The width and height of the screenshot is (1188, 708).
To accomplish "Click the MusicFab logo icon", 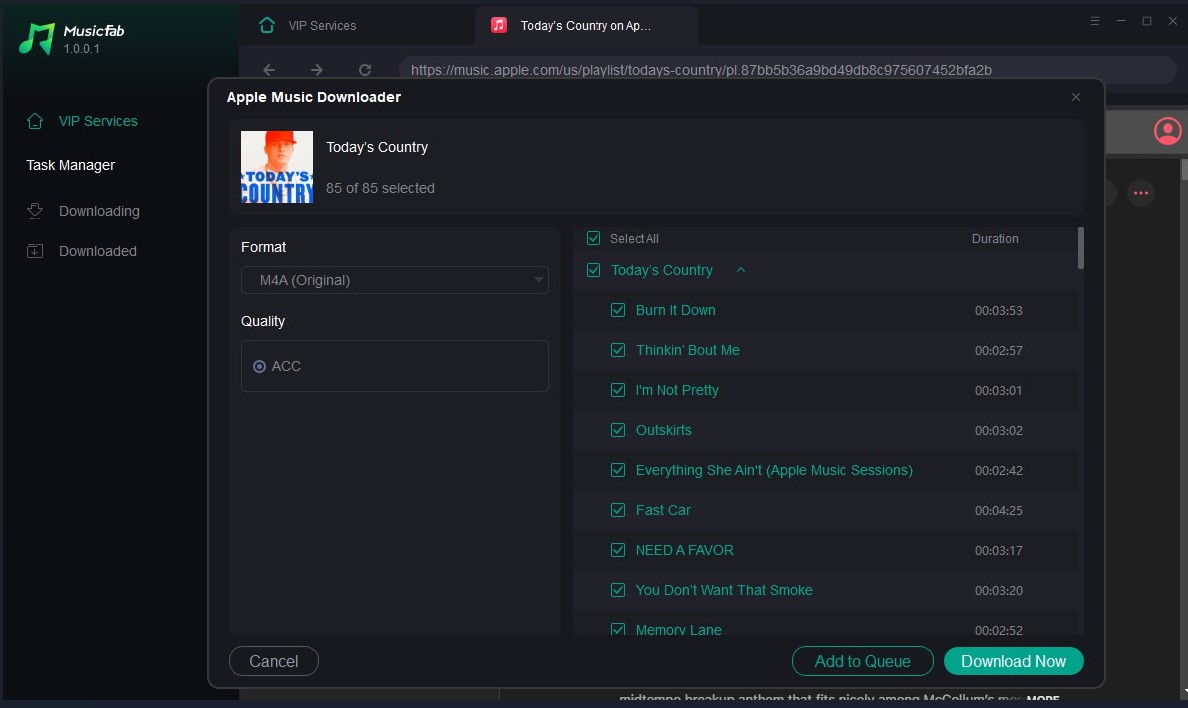I will [36, 38].
